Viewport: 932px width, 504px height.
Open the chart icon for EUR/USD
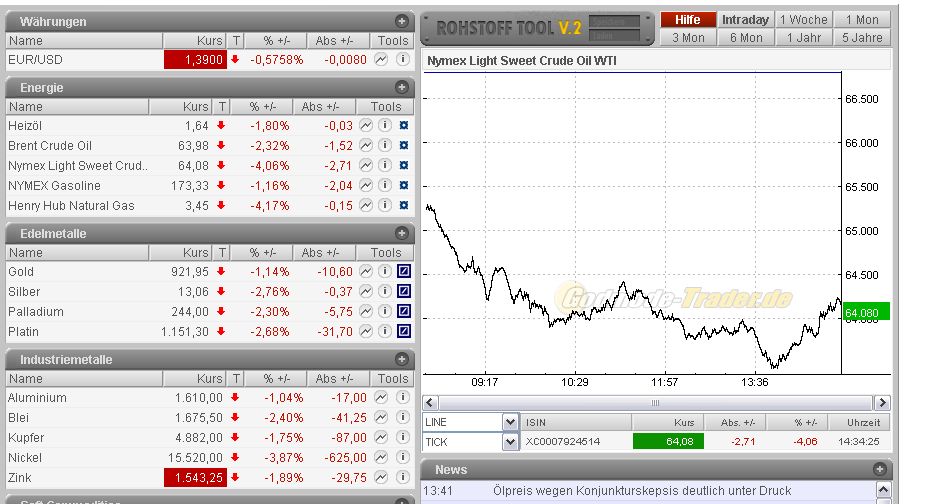381,59
